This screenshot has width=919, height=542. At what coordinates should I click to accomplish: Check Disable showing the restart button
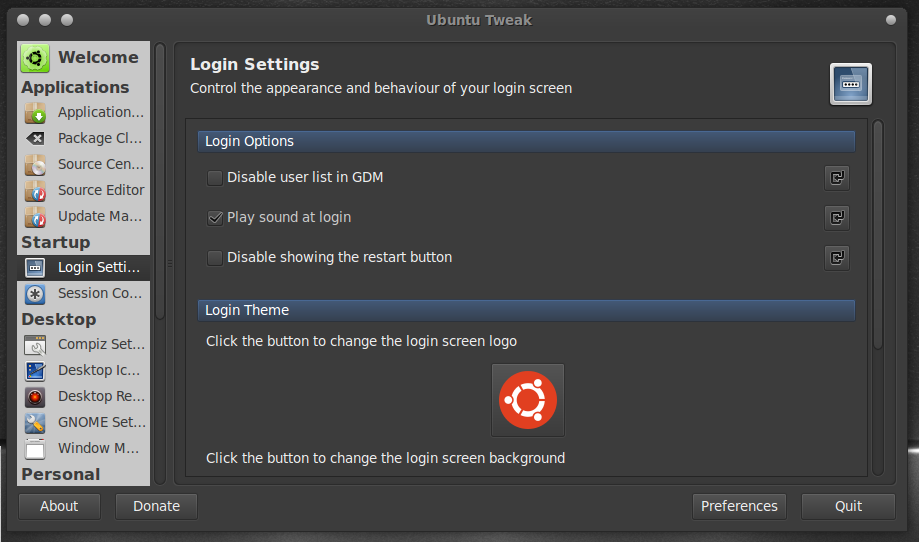coord(215,258)
